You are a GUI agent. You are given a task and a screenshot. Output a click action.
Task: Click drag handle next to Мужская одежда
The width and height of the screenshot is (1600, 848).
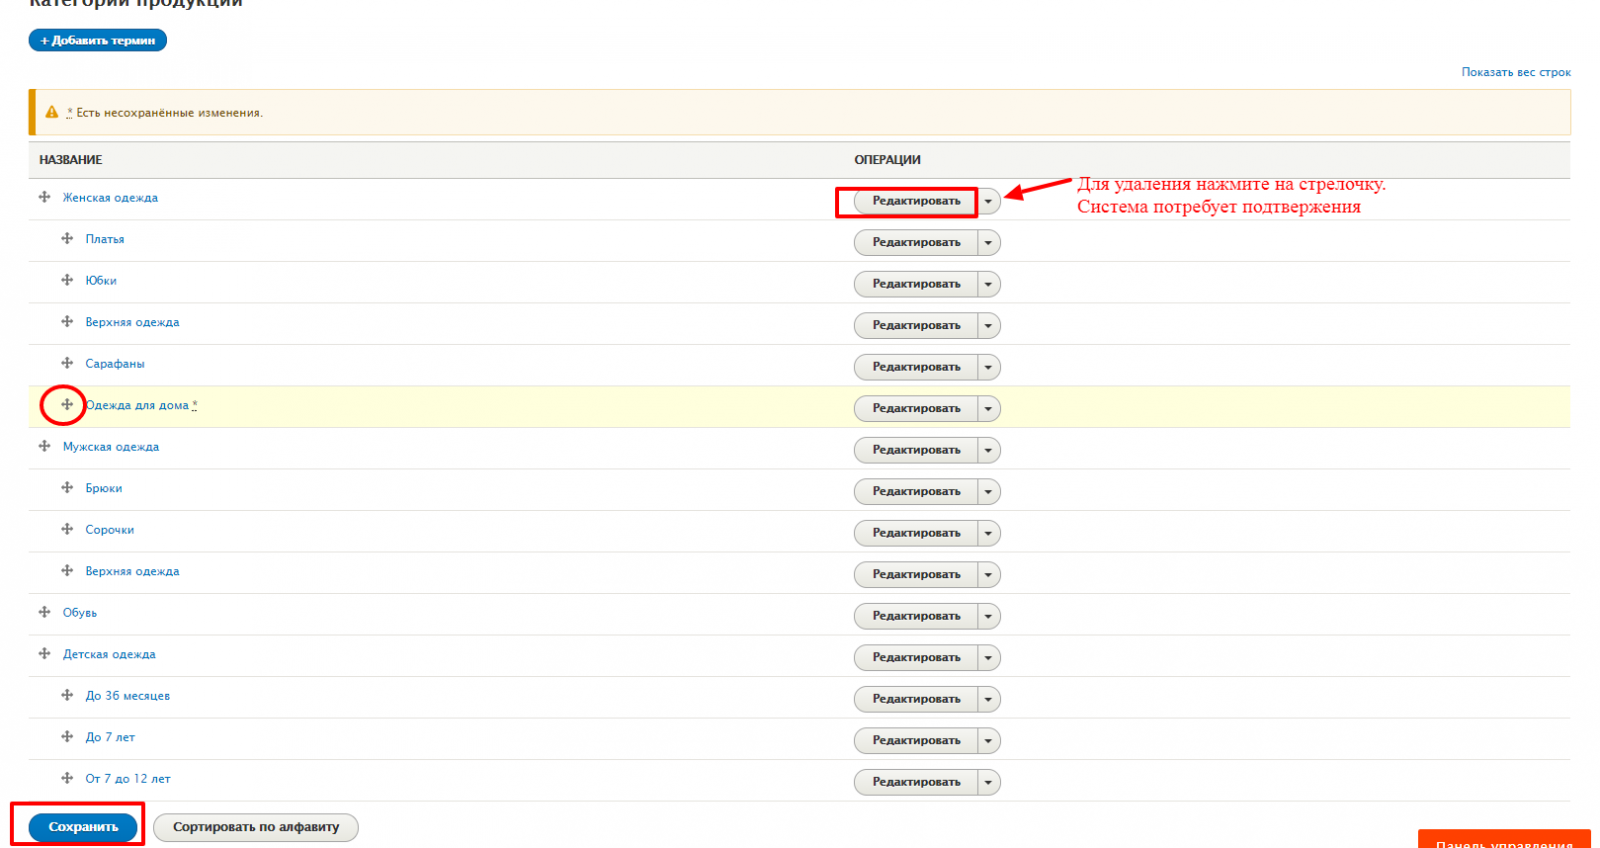tap(44, 446)
